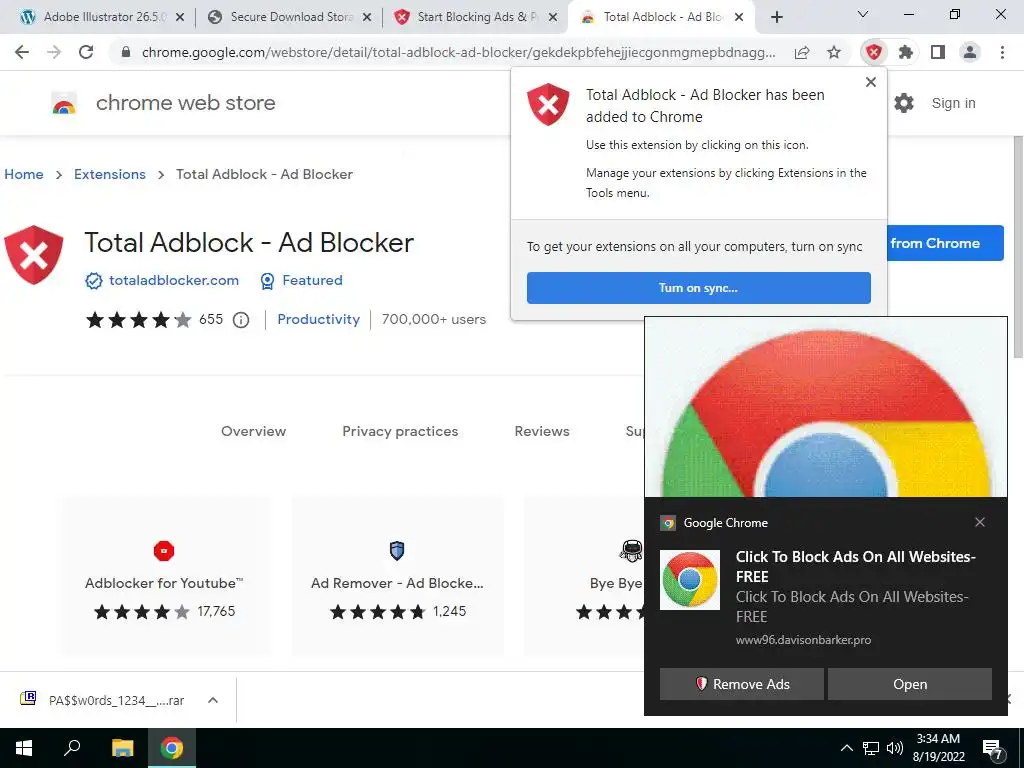1024x768 pixels.
Task: Open Windows taskbar search
Action: pos(72,748)
